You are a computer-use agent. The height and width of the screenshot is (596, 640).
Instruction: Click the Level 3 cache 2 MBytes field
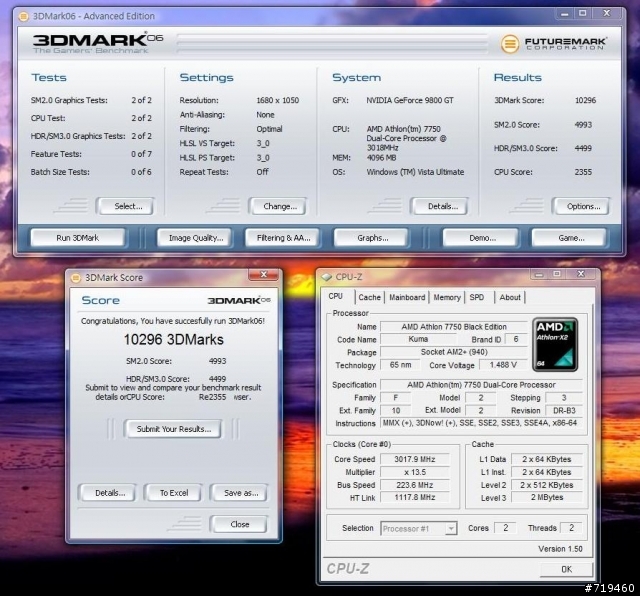coord(547,497)
